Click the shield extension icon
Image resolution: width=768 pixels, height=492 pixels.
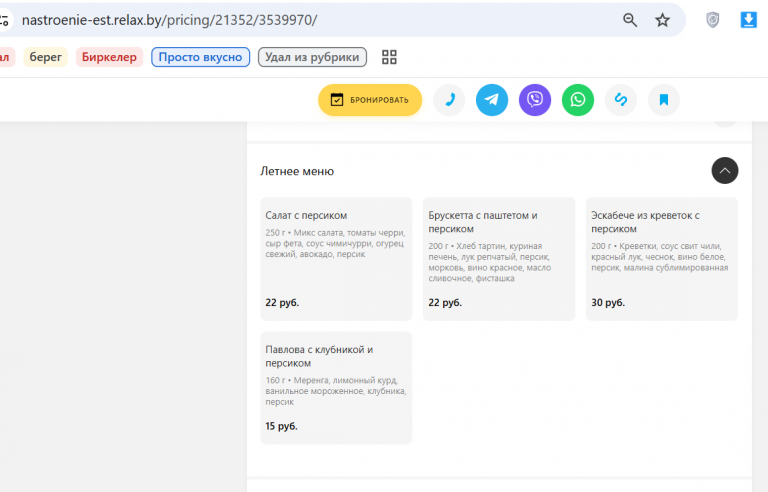(713, 20)
